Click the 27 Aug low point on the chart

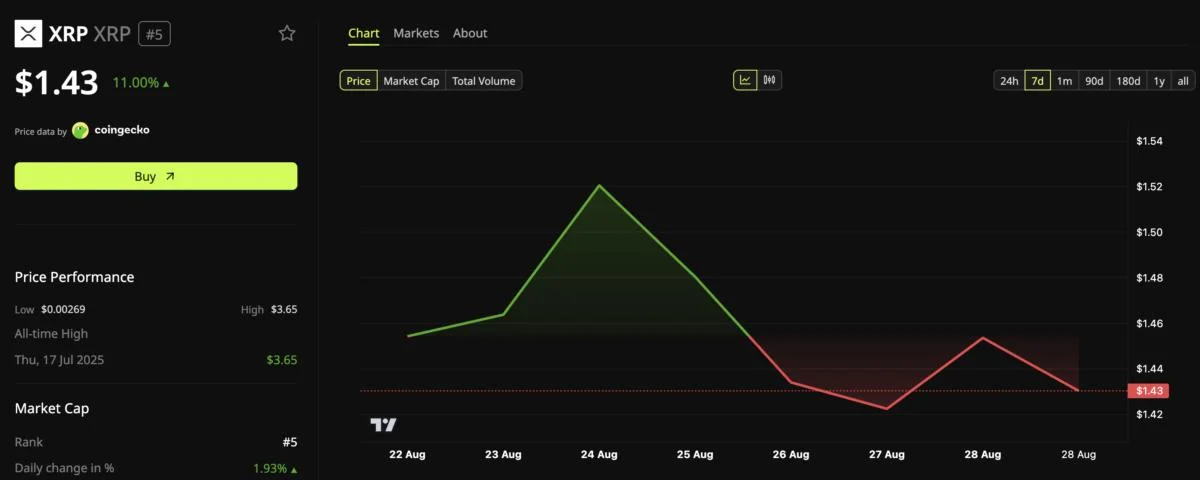coord(886,408)
